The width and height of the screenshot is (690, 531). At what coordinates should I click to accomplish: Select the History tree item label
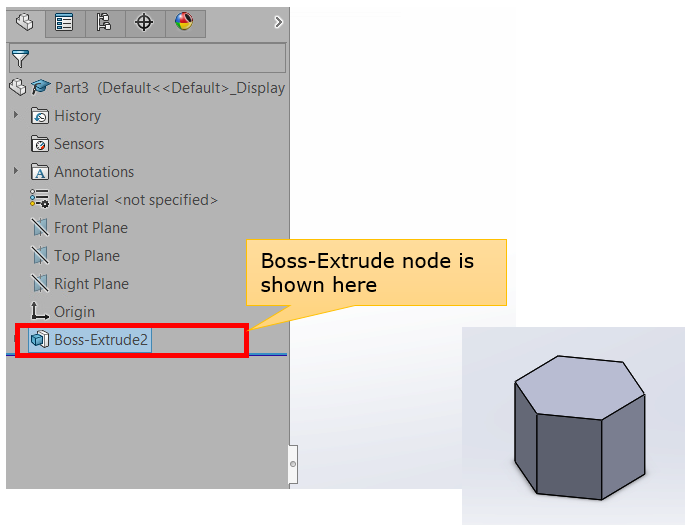(x=78, y=116)
